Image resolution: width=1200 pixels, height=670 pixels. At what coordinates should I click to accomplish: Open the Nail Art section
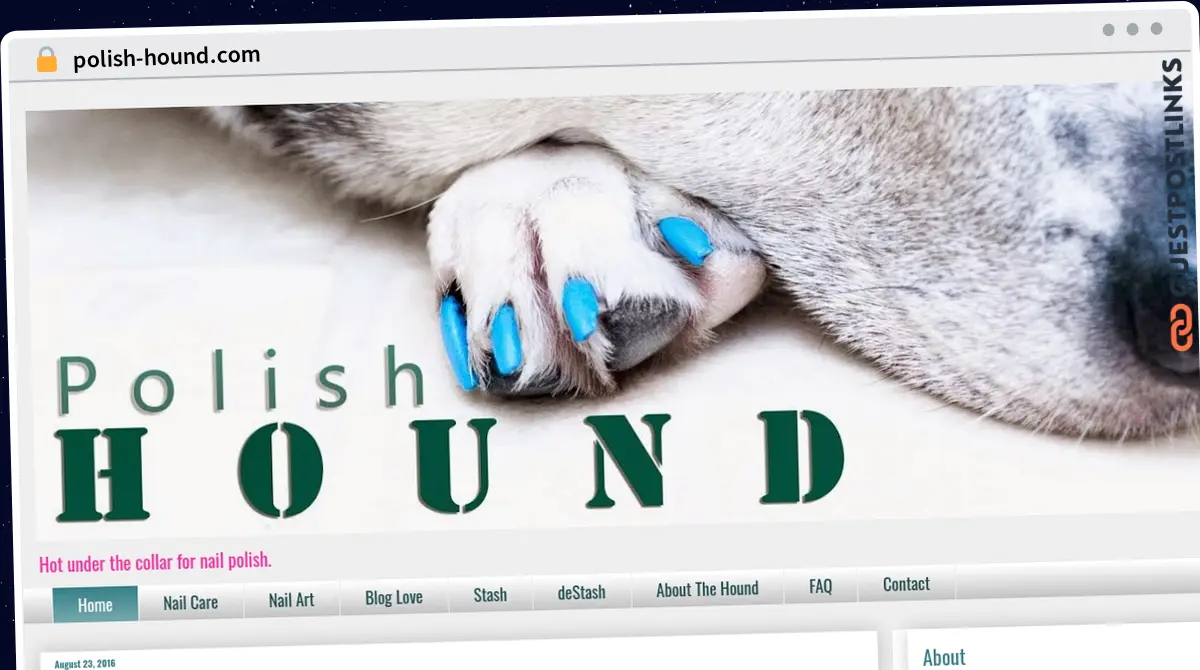291,600
